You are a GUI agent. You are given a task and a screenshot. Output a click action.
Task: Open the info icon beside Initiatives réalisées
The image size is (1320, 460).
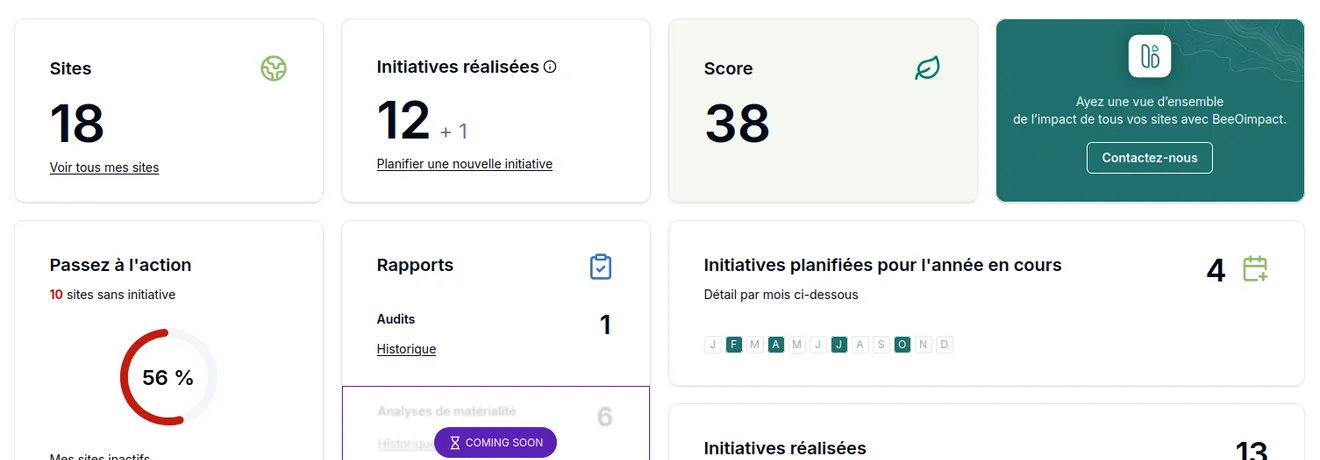click(549, 67)
